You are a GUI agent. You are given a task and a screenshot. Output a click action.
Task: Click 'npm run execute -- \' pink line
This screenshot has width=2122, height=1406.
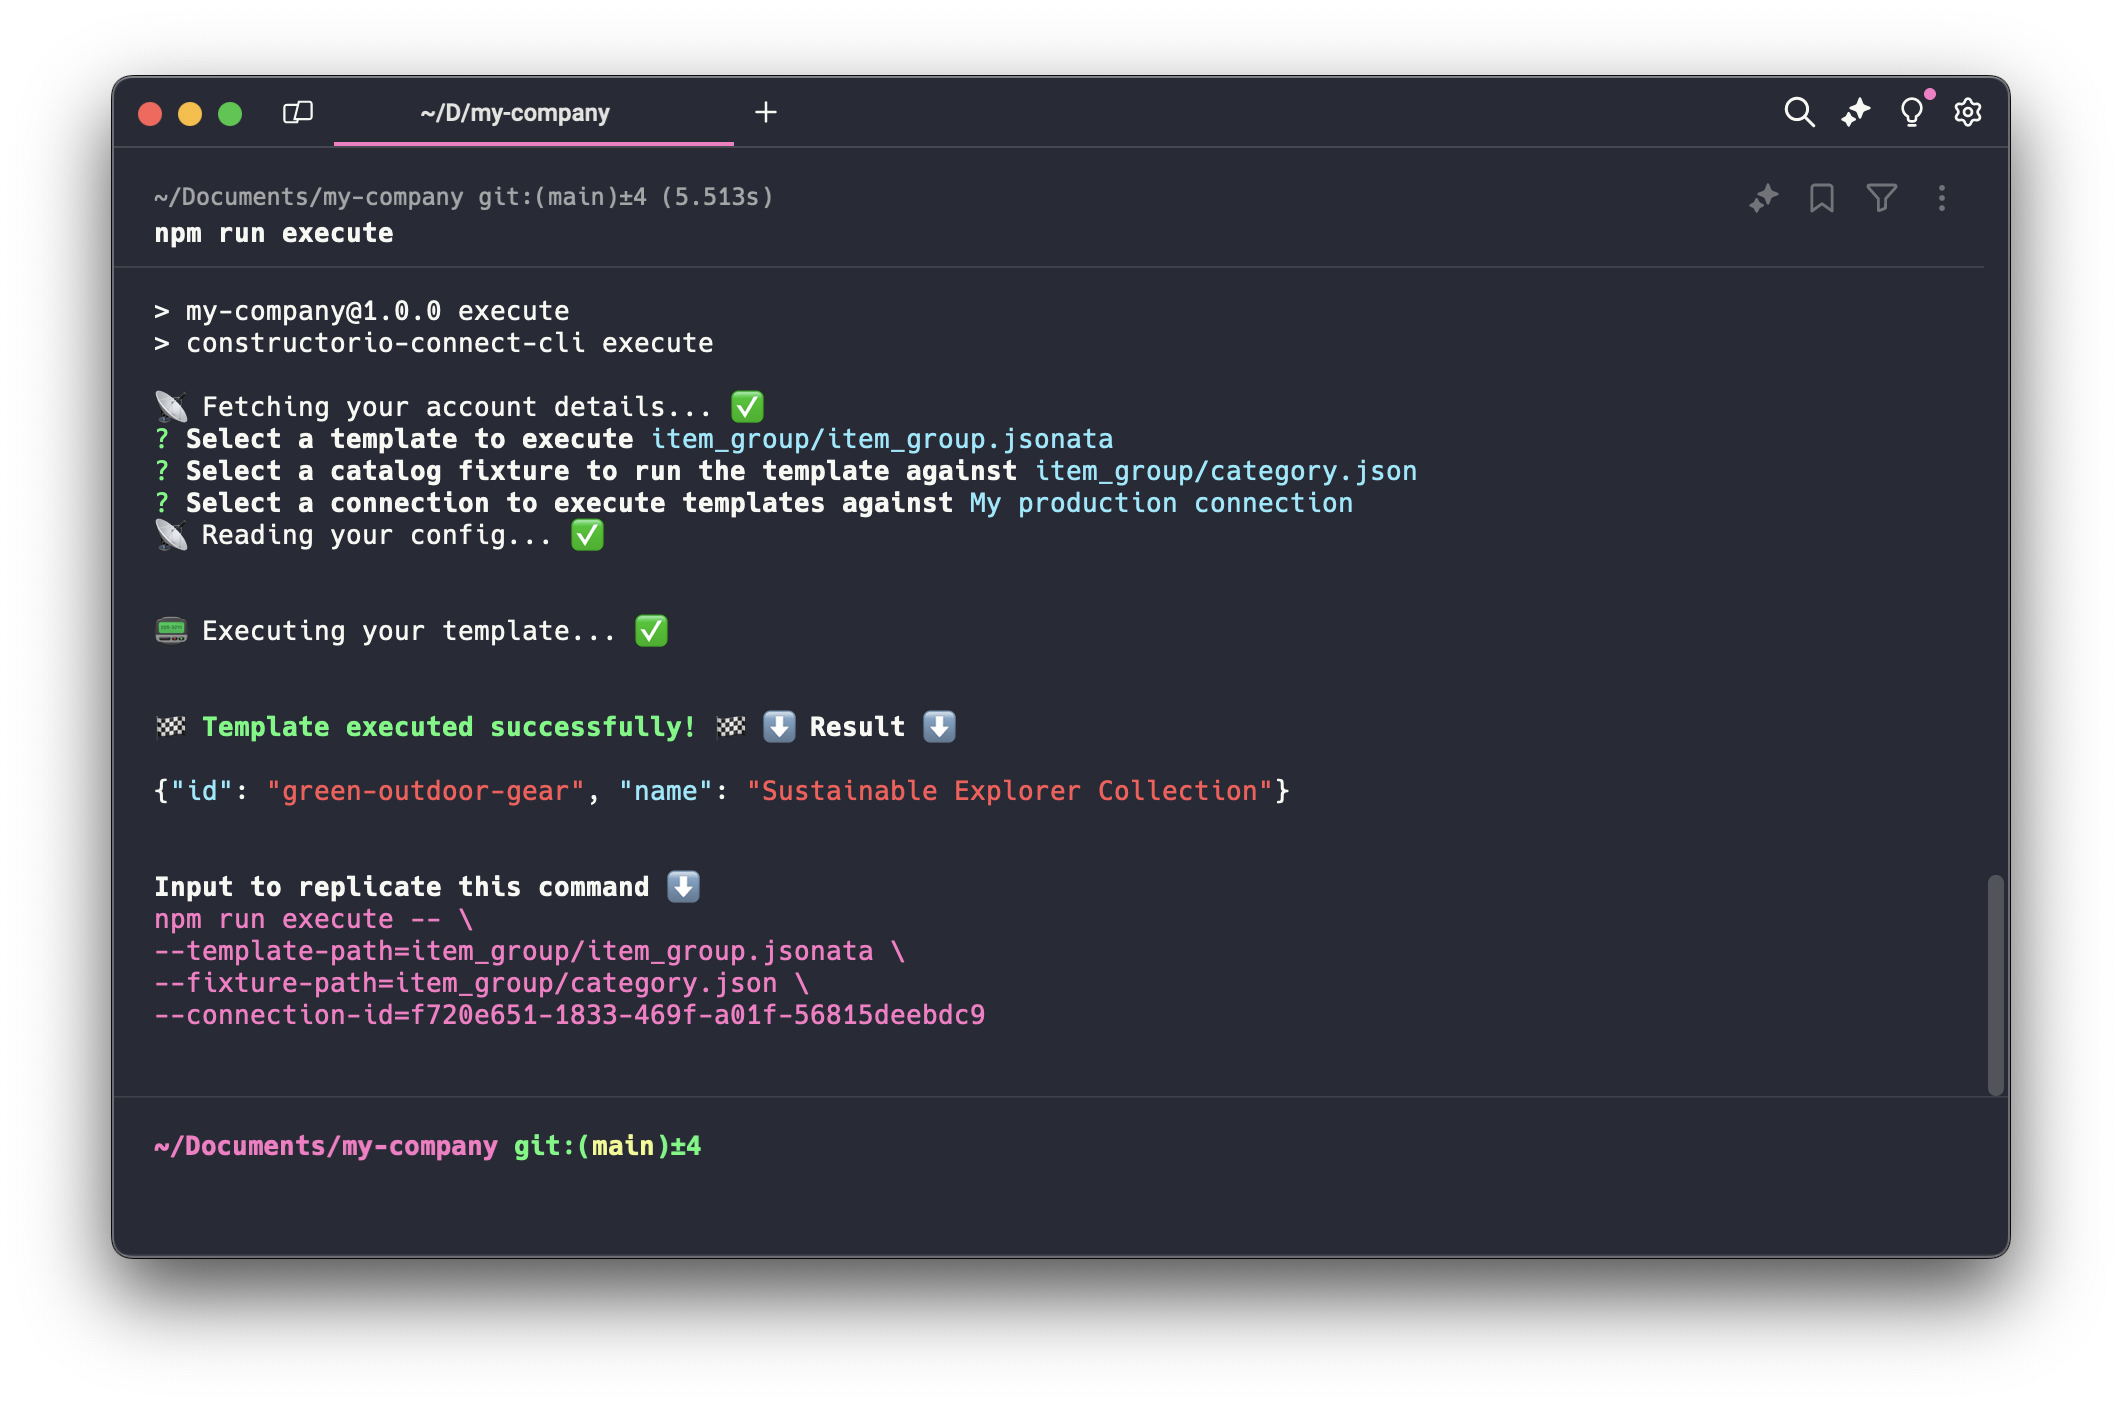(314, 919)
